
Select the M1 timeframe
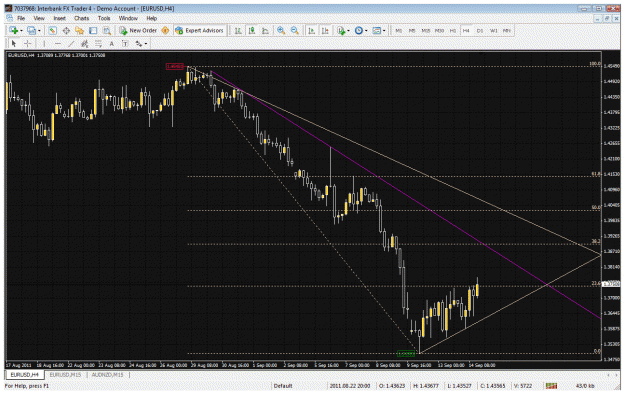pos(398,30)
